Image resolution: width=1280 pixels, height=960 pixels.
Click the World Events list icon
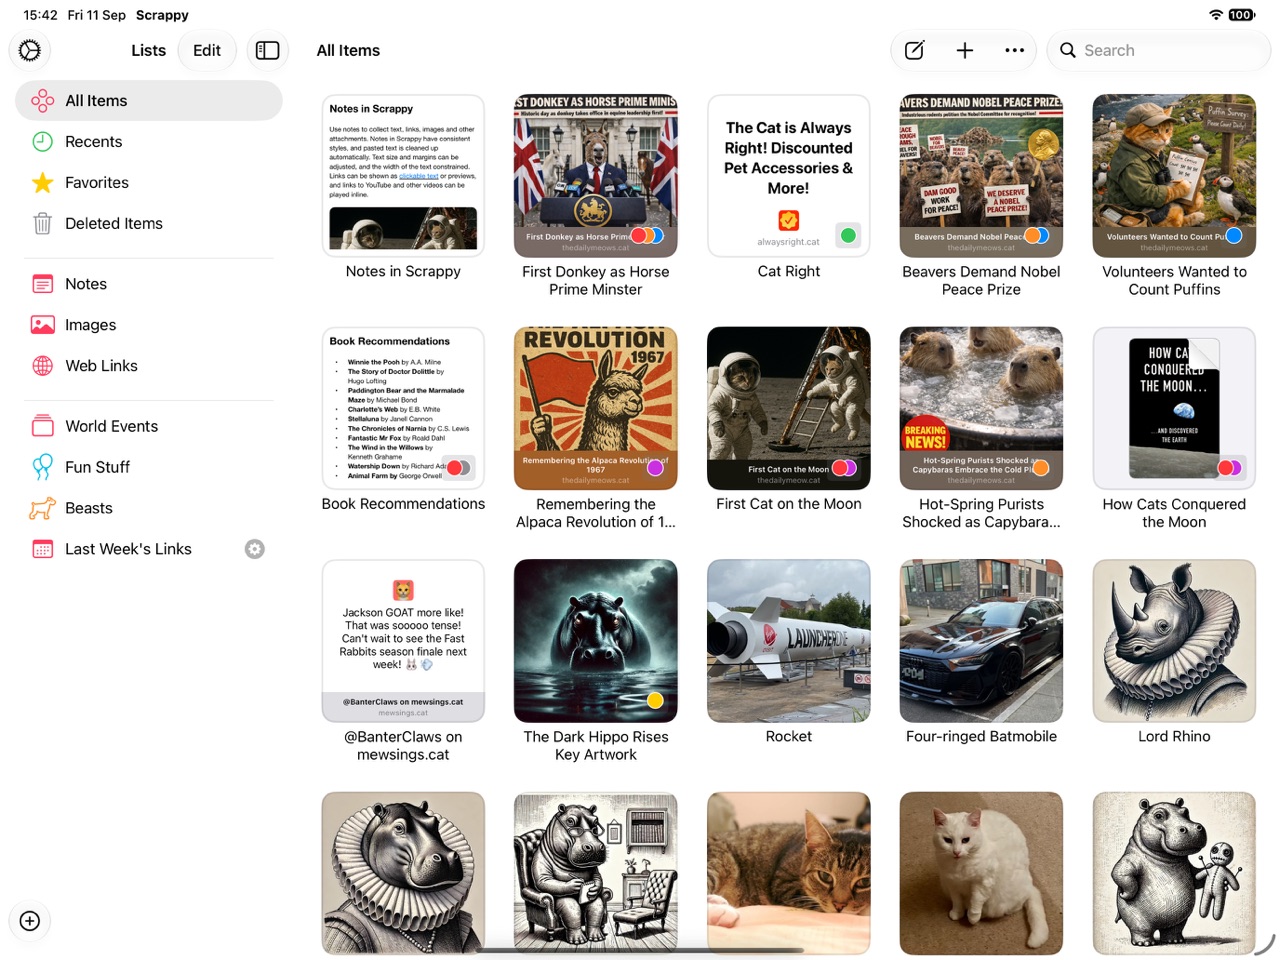pyautogui.click(x=43, y=426)
